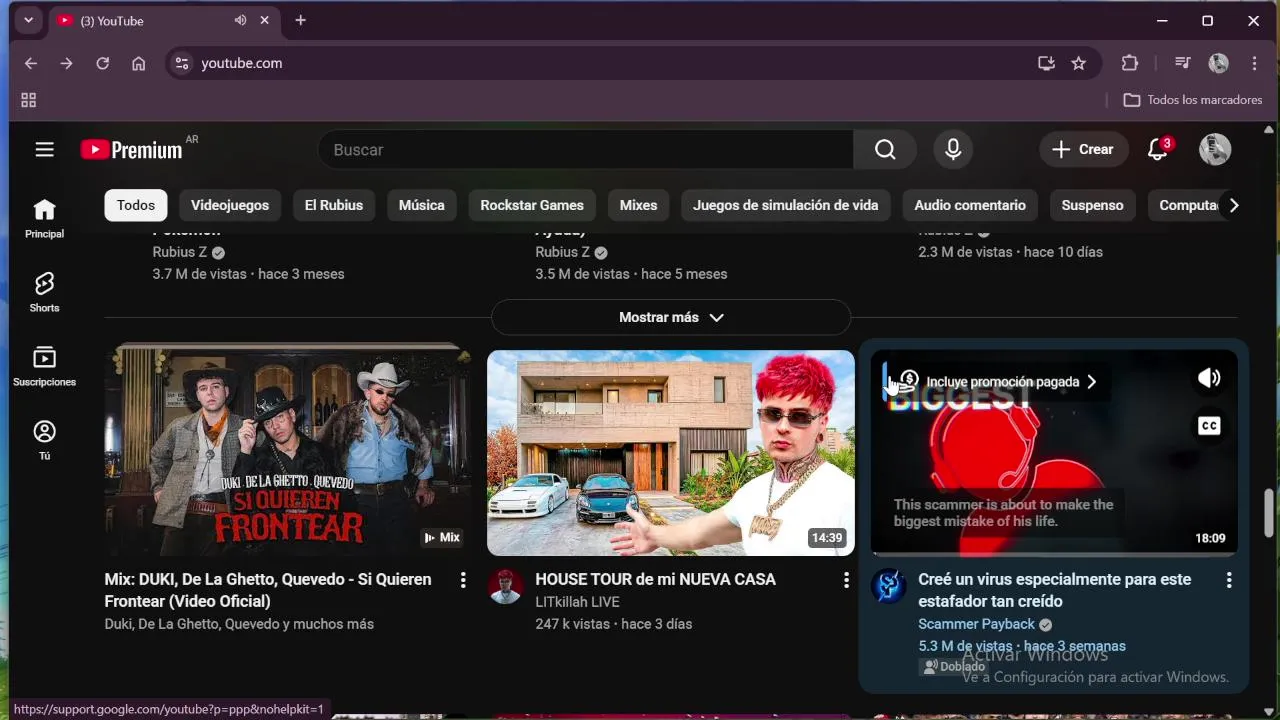Toggle closed captions on the preview
Image resolution: width=1280 pixels, height=720 pixels.
point(1209,426)
